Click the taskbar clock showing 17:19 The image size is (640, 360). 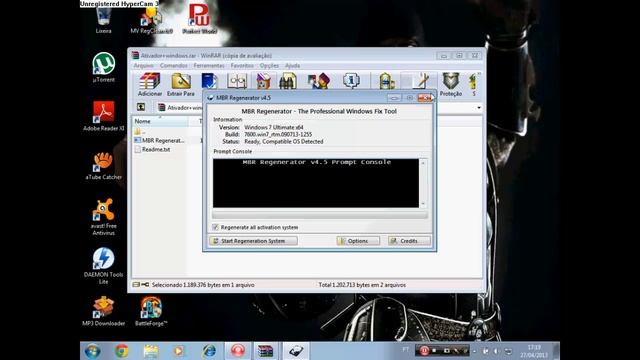click(534, 351)
